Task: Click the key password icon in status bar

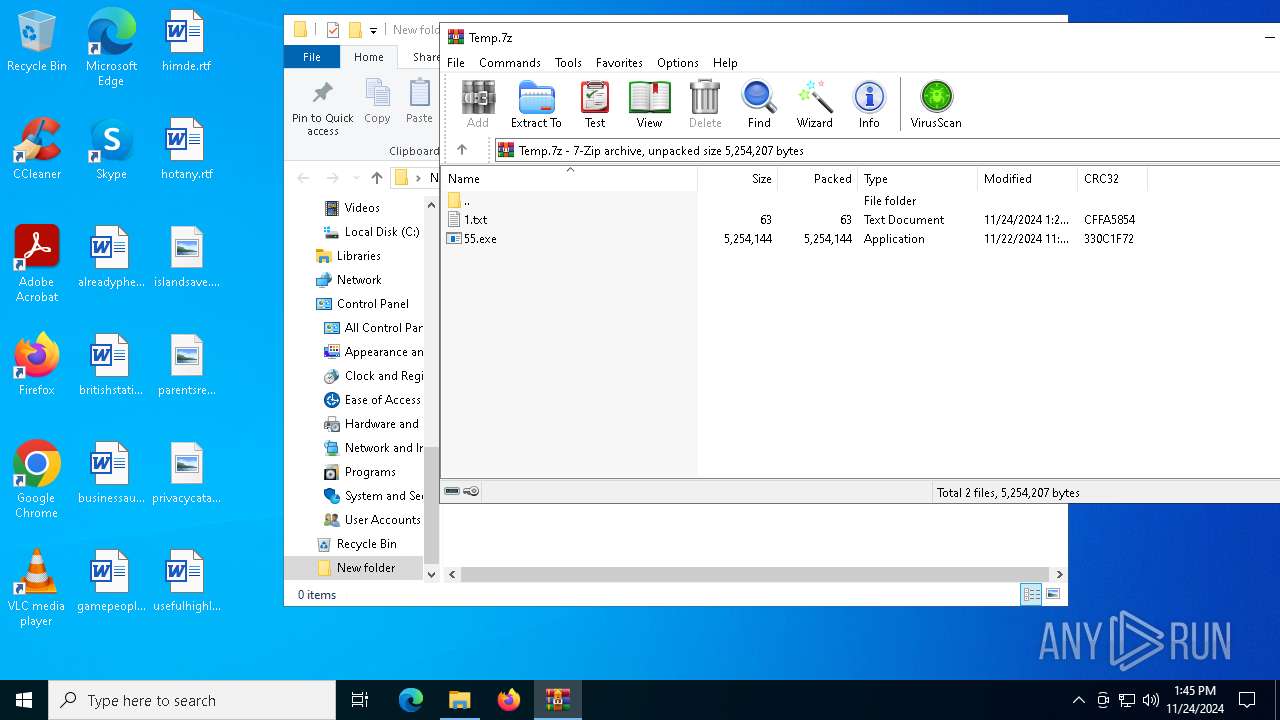Action: click(x=472, y=492)
